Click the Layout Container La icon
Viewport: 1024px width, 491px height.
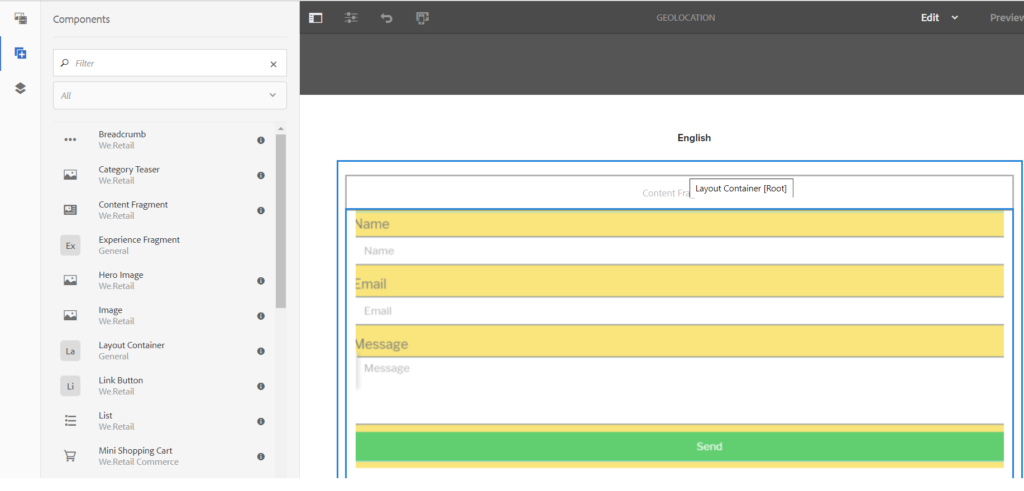pyautogui.click(x=71, y=351)
